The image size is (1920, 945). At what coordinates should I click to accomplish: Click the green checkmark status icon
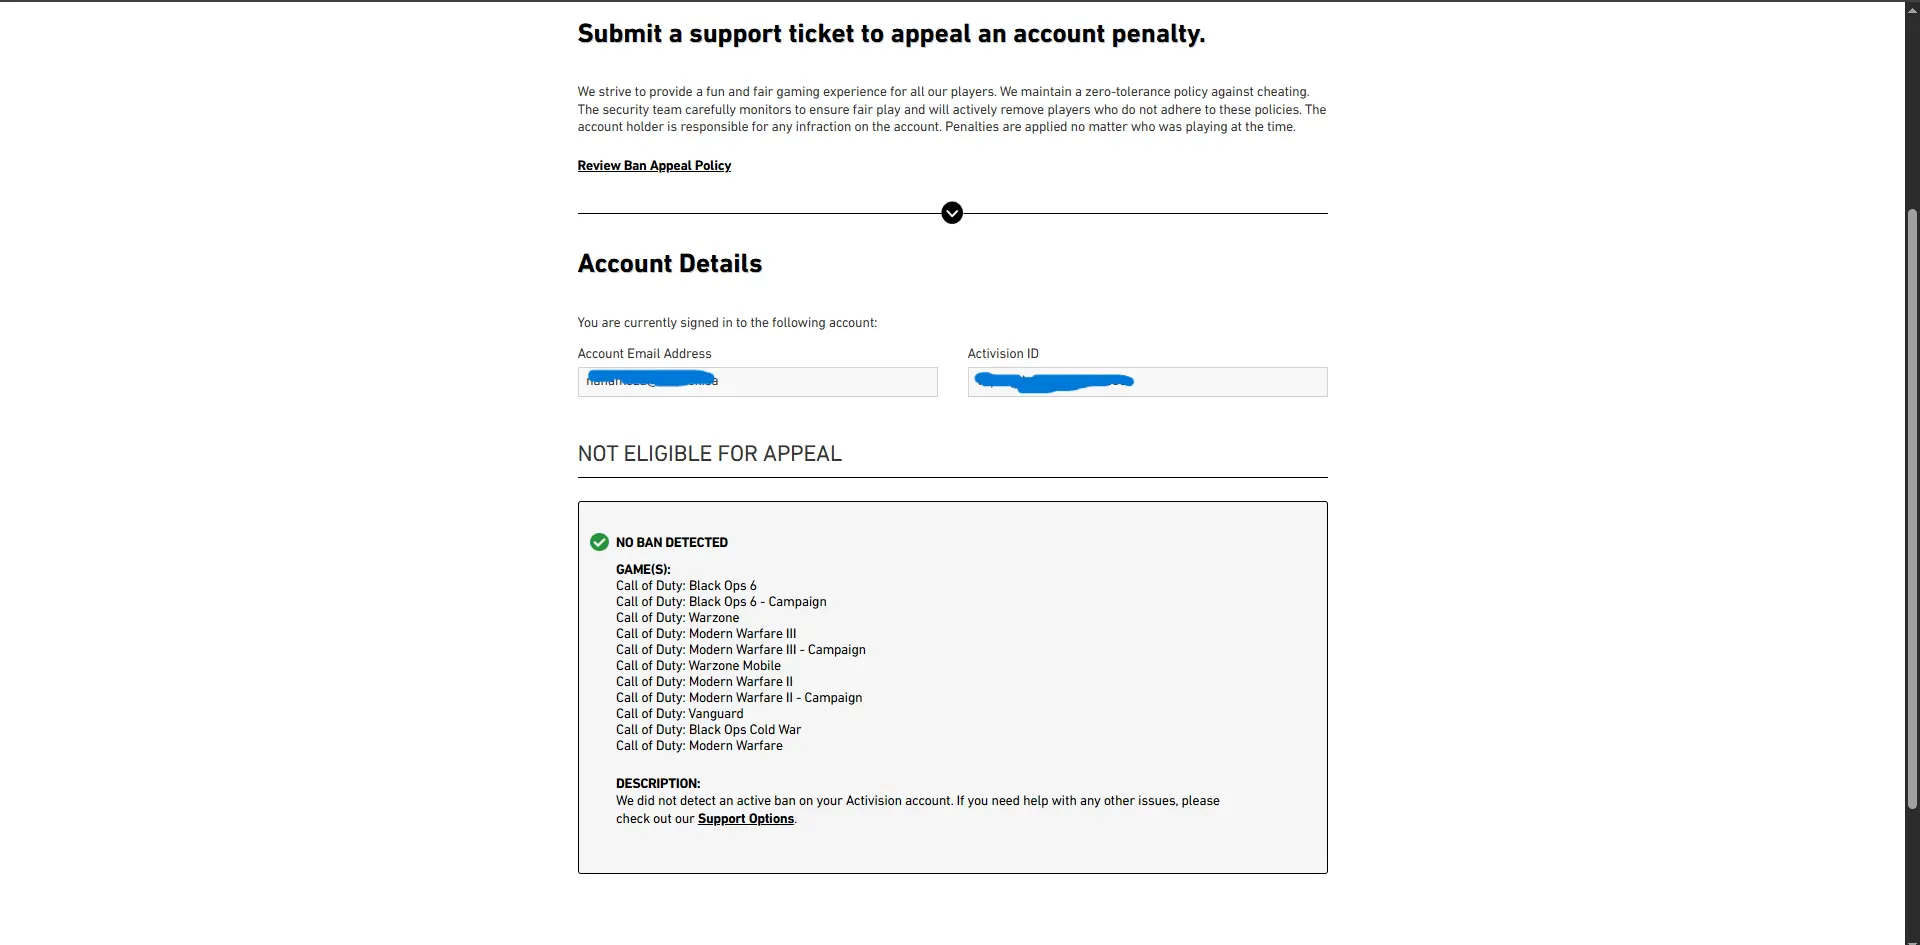click(599, 542)
